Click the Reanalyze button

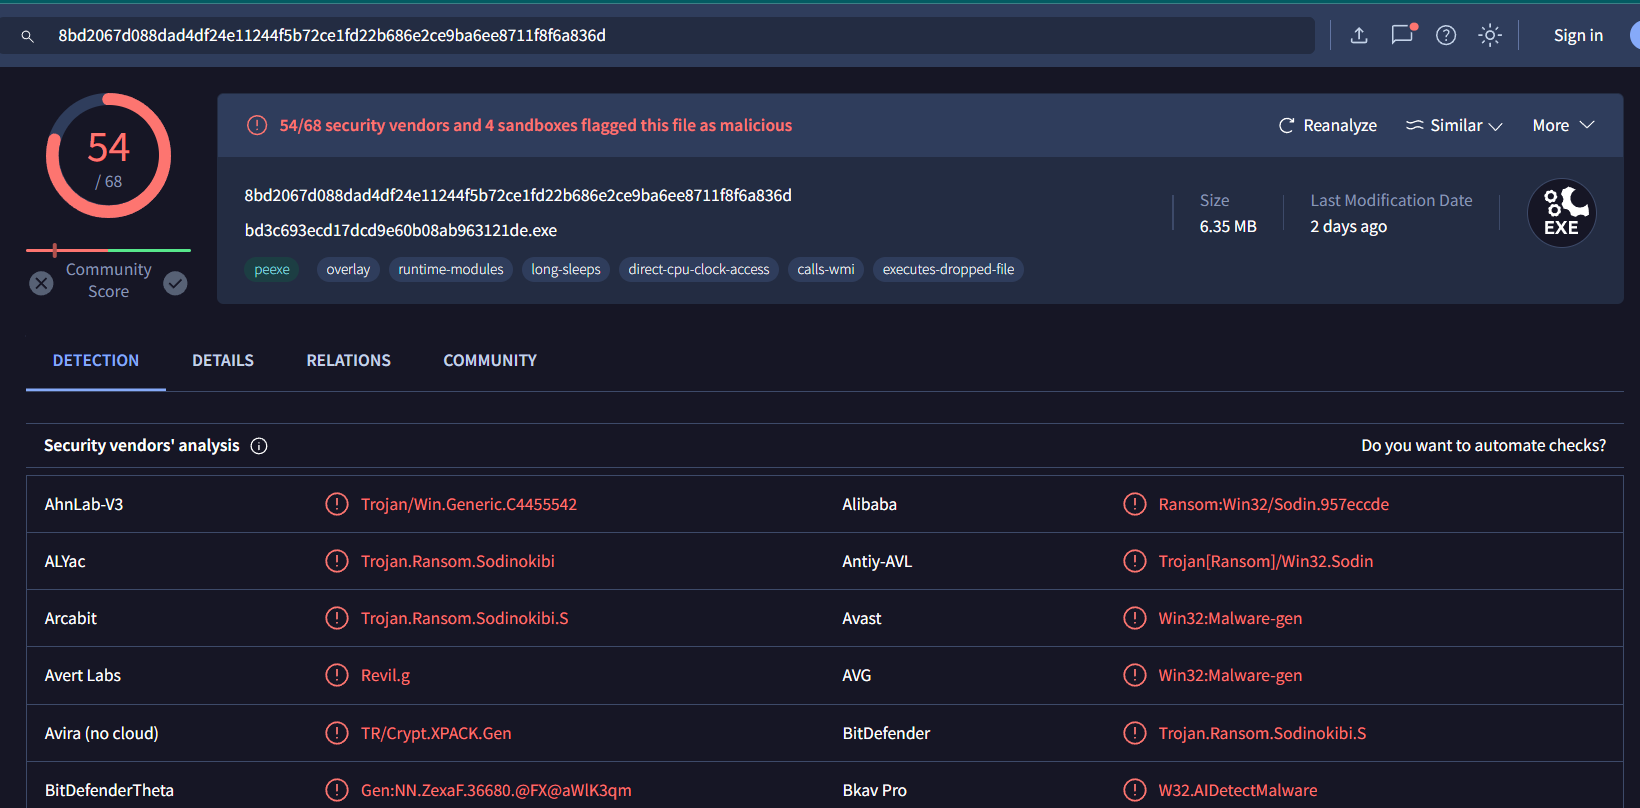[1328, 125]
